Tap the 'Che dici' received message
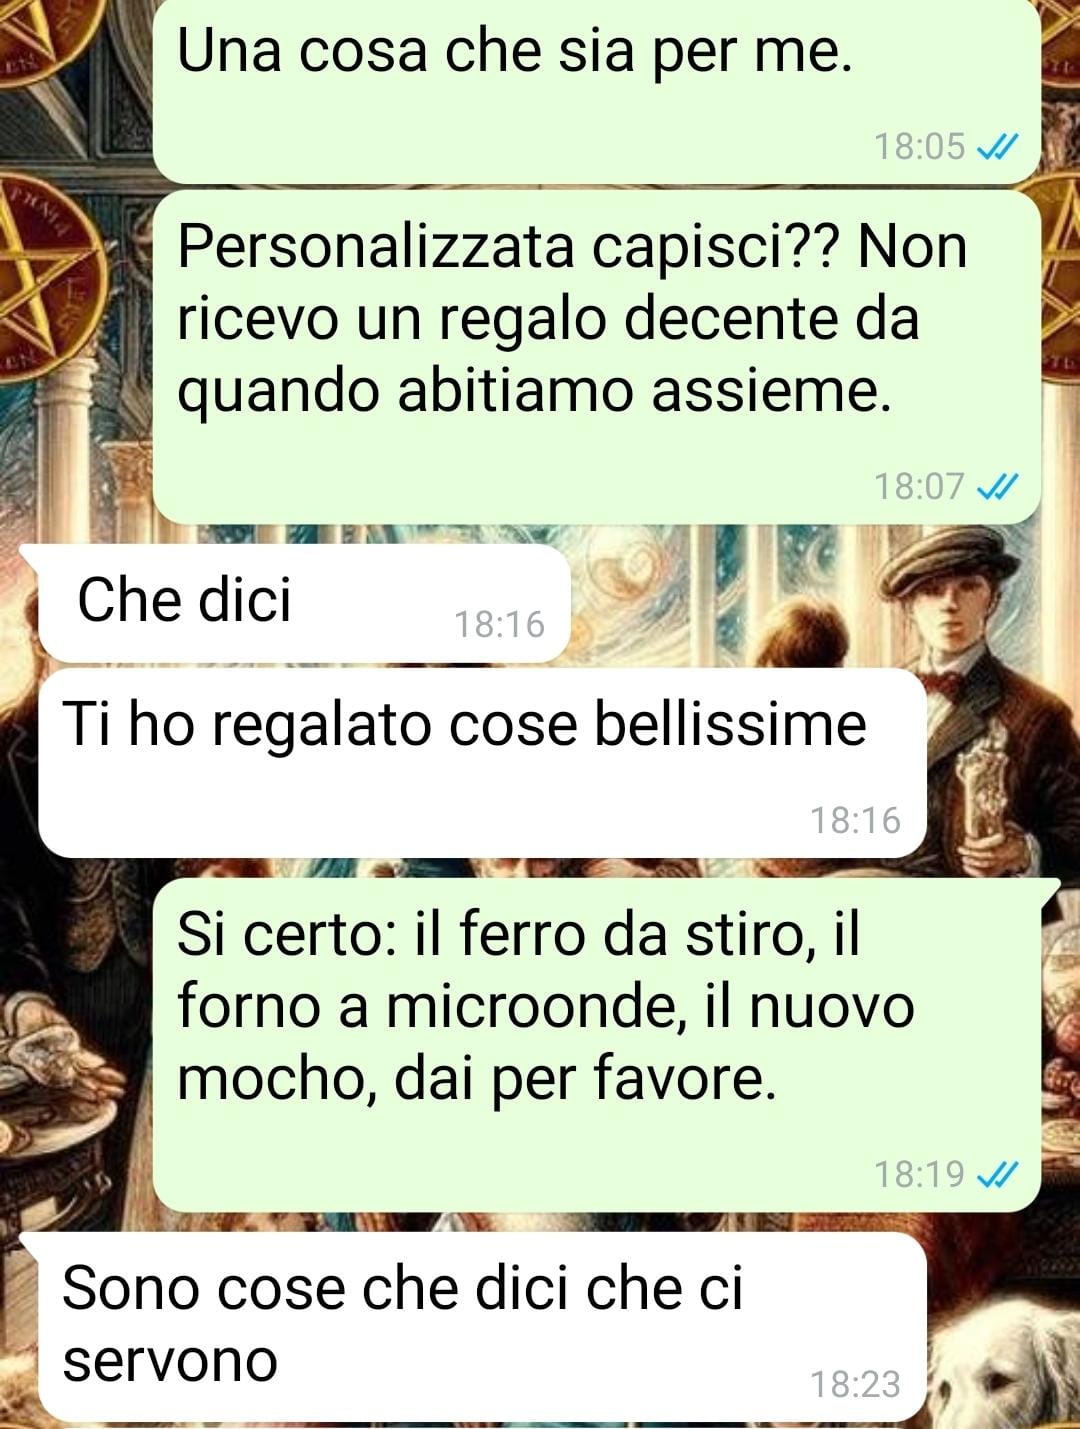 click(304, 604)
